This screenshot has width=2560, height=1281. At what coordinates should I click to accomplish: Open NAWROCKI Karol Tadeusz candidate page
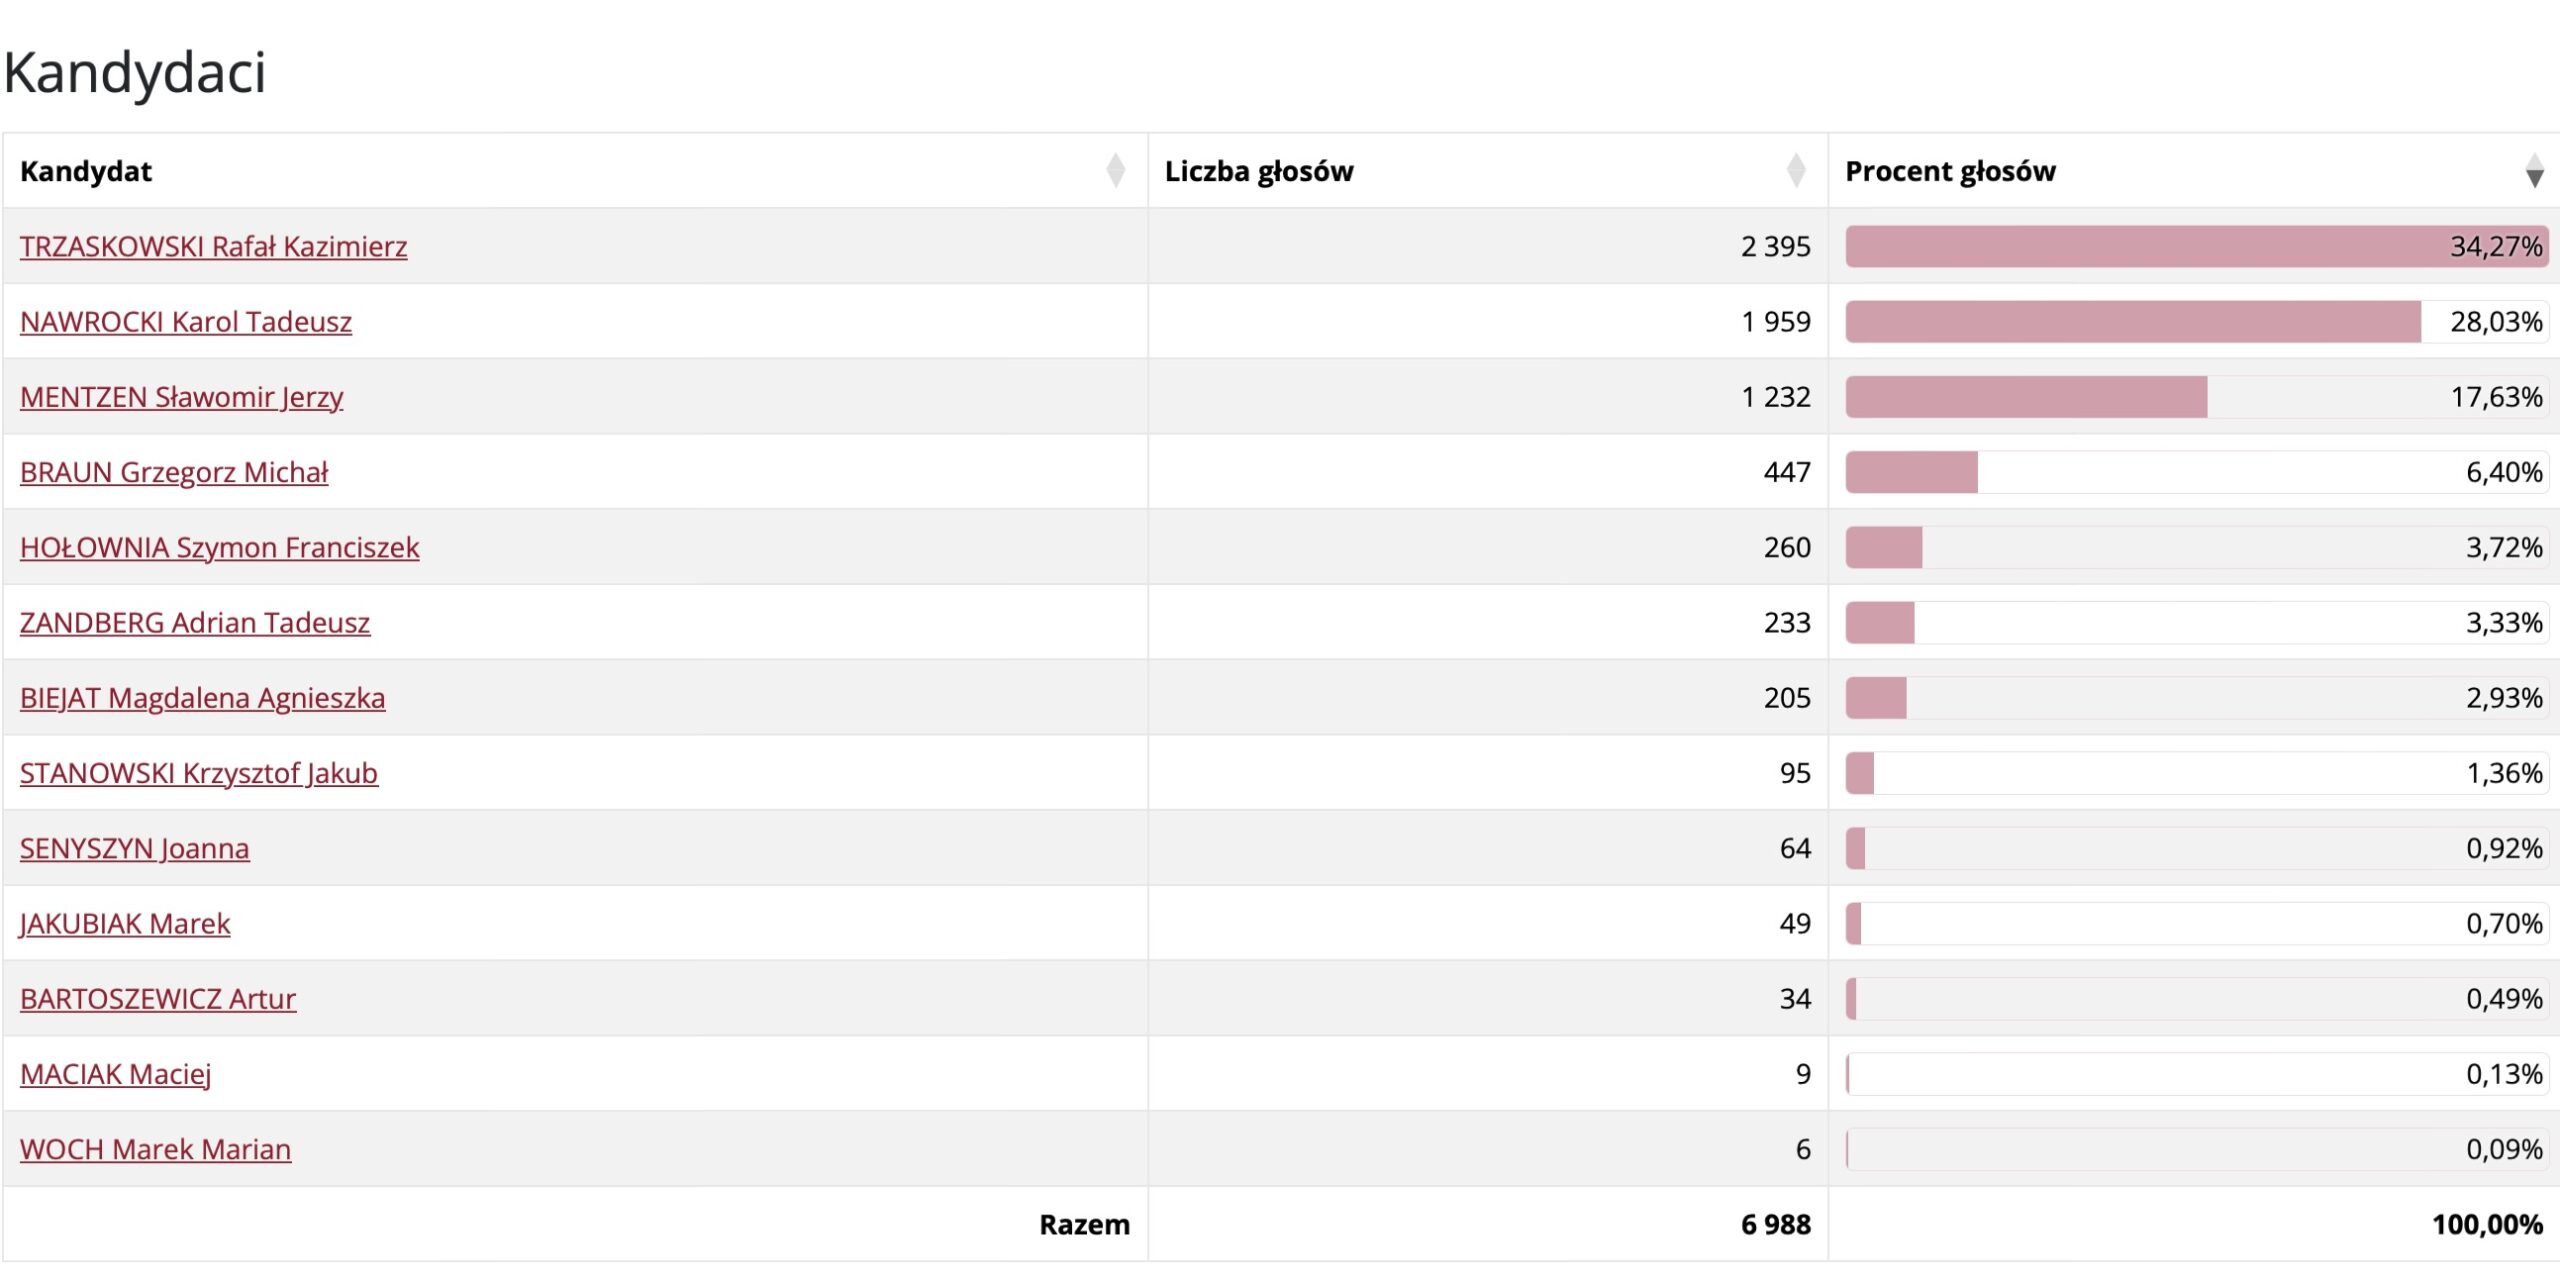click(x=186, y=322)
